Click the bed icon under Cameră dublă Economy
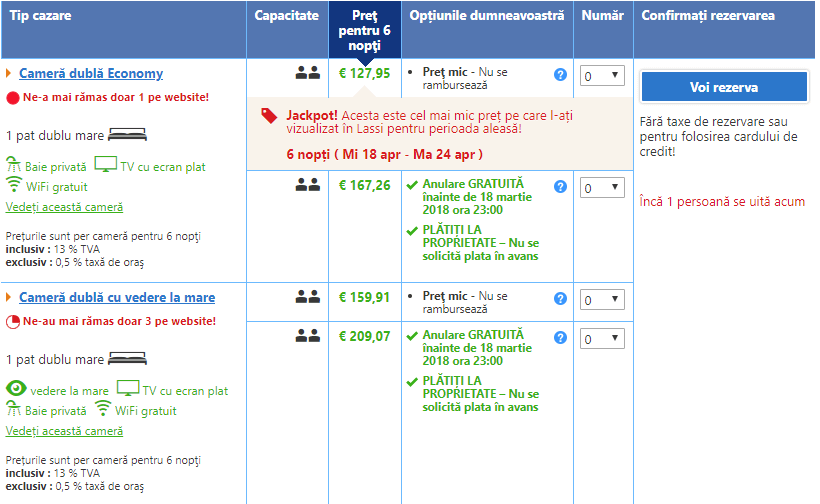This screenshot has height=504, width=820. 127,135
